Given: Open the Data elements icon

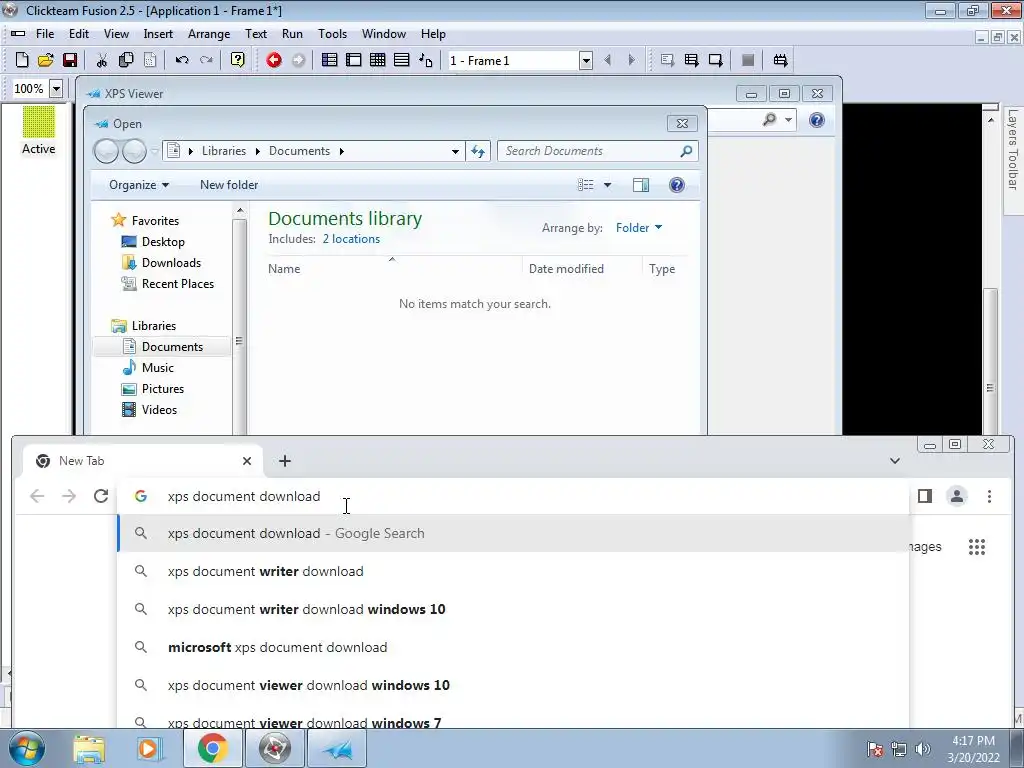Looking at the screenshot, I should click(426, 60).
